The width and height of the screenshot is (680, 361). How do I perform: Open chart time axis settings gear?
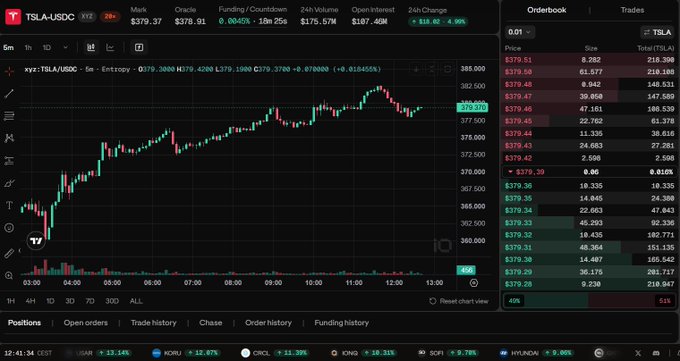click(474, 283)
